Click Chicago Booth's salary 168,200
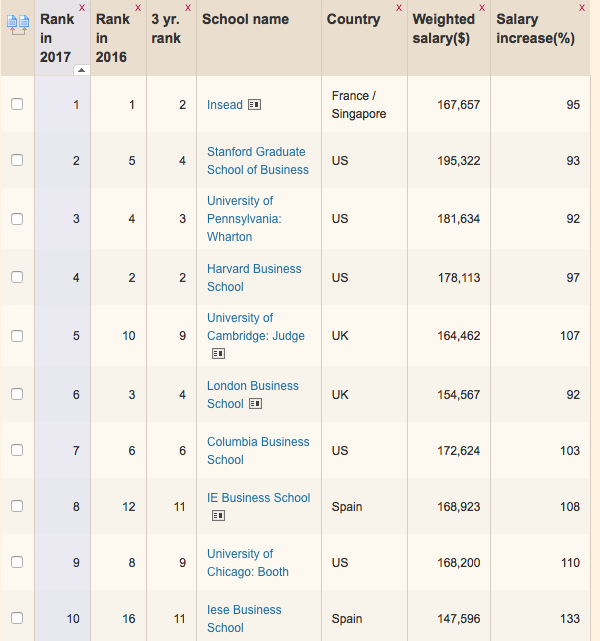Image resolution: width=600 pixels, height=641 pixels. [459, 563]
